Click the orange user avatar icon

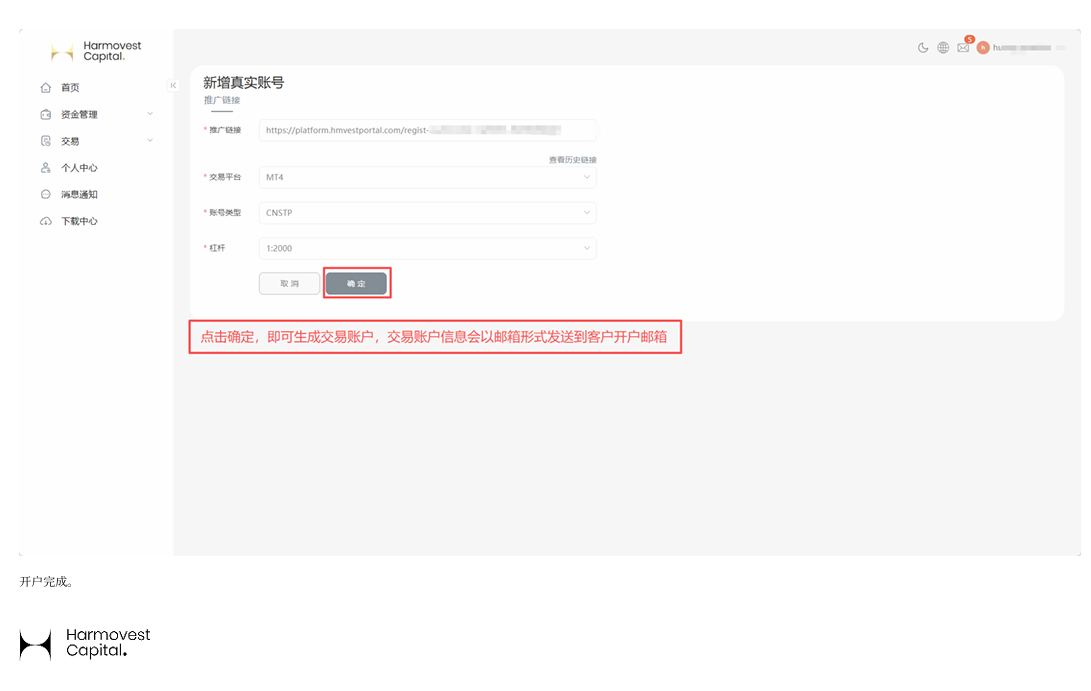(983, 47)
